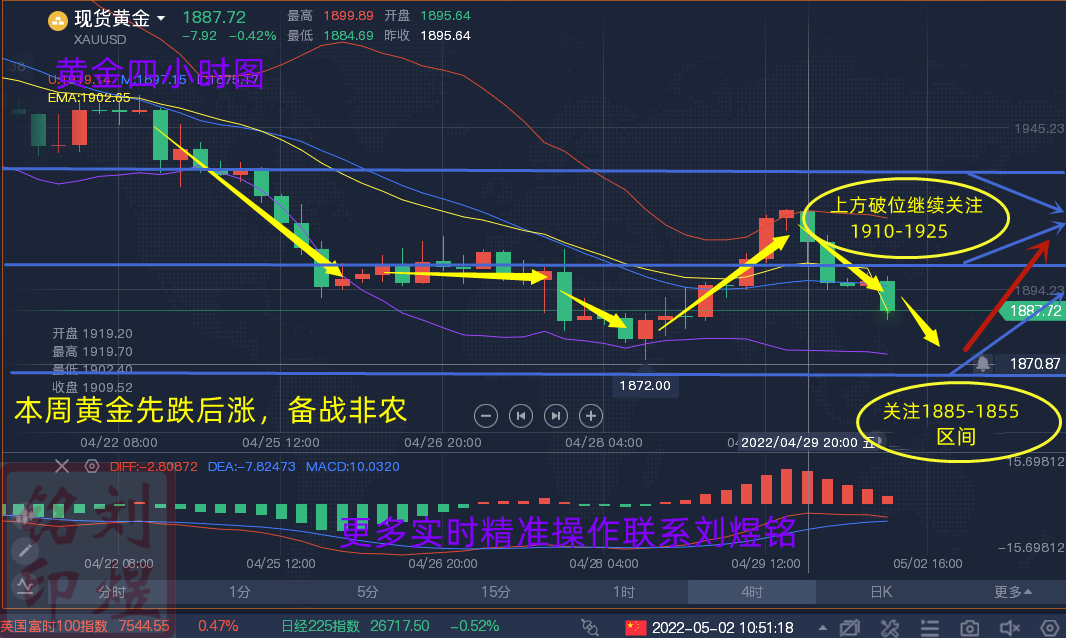Click the 英国富时100指数 ticker
The height and width of the screenshot is (638, 1066).
pyautogui.click(x=54, y=626)
